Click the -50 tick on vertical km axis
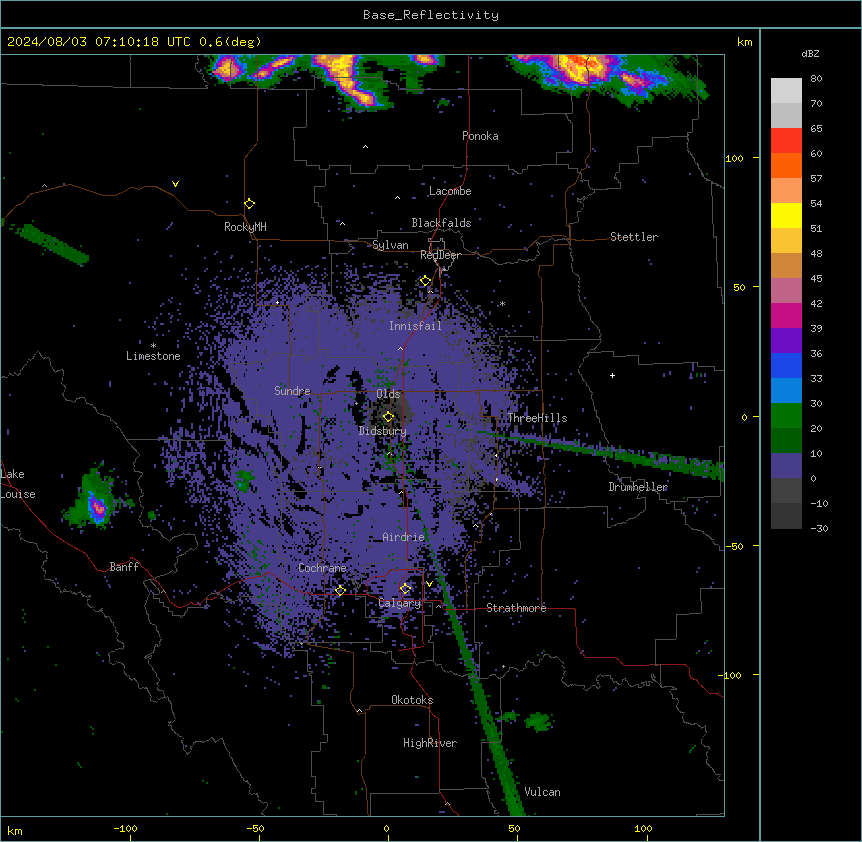The width and height of the screenshot is (862, 842). pyautogui.click(x=734, y=546)
